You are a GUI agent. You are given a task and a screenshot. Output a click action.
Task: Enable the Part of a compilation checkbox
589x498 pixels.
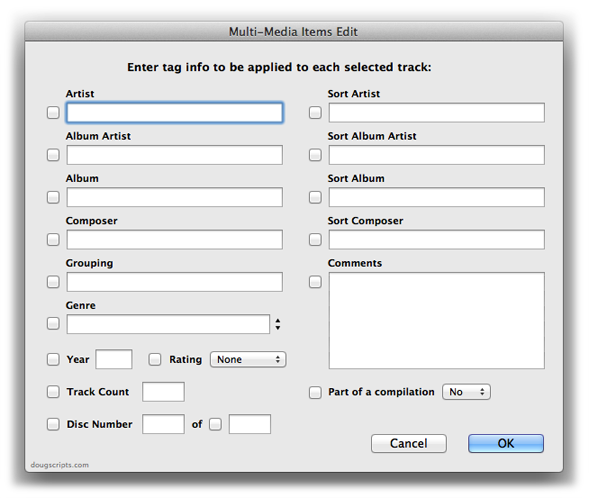[x=315, y=392]
